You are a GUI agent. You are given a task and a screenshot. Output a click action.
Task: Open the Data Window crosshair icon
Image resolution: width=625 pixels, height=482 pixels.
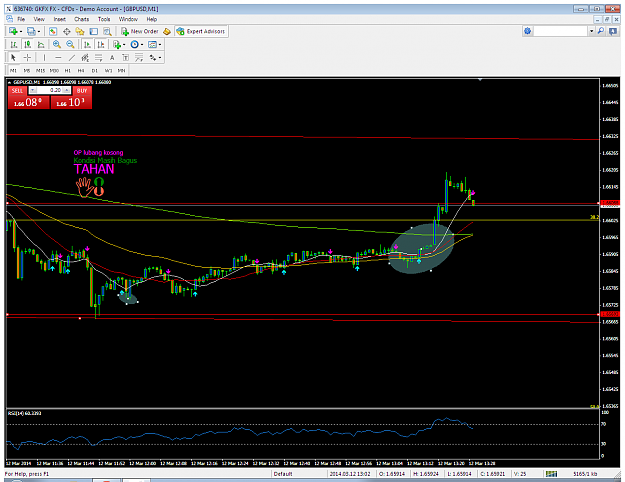tap(66, 31)
